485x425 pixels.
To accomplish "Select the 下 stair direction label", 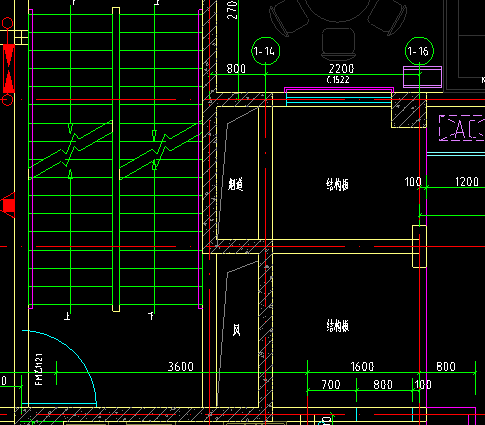I will 151,316.
